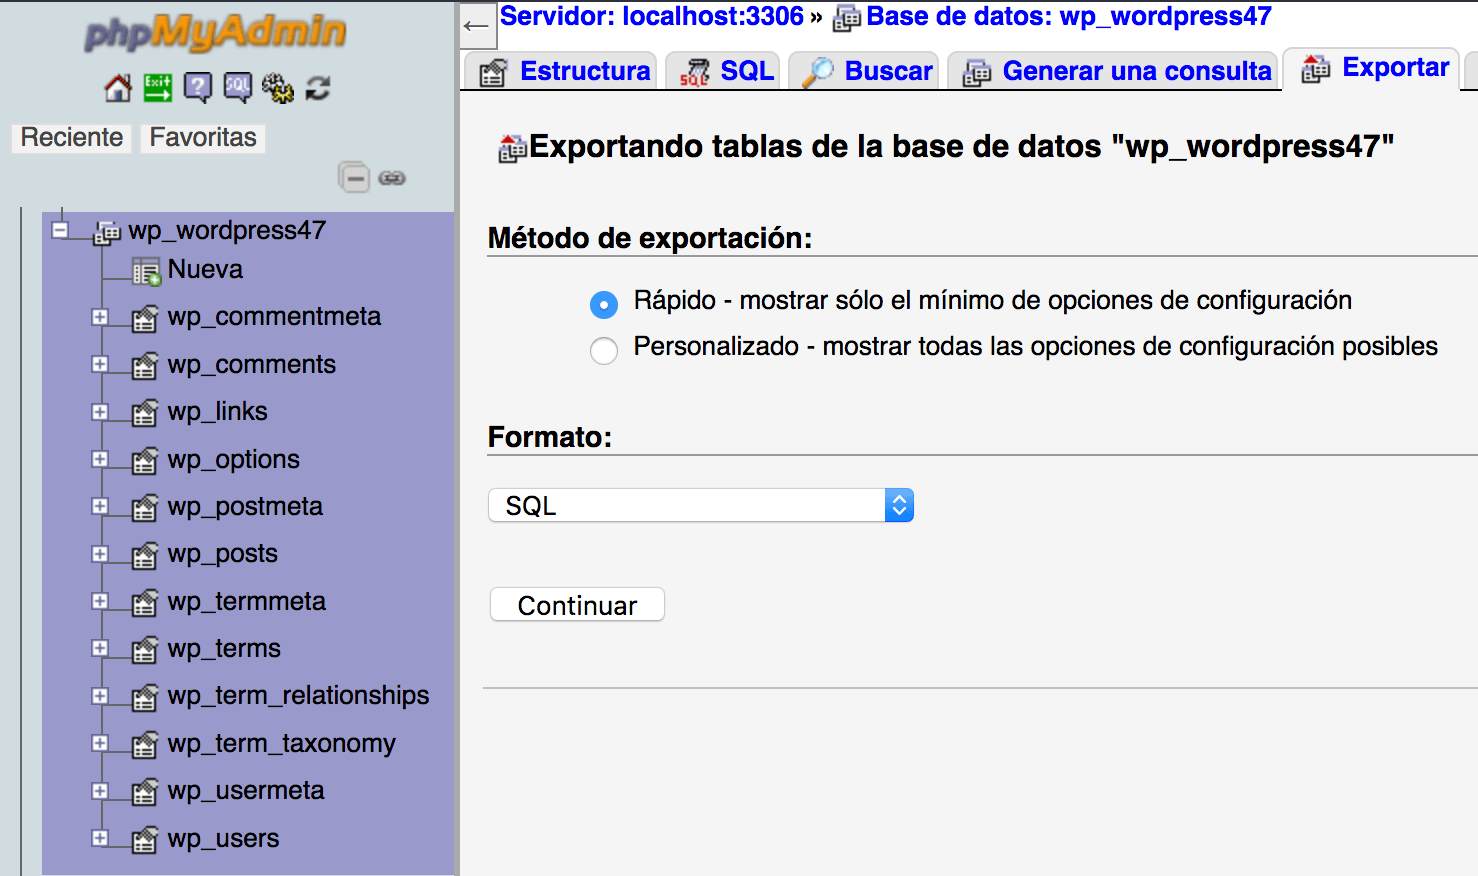The width and height of the screenshot is (1478, 876).
Task: Open phpMyAdmin settings gear icon
Action: (x=278, y=88)
